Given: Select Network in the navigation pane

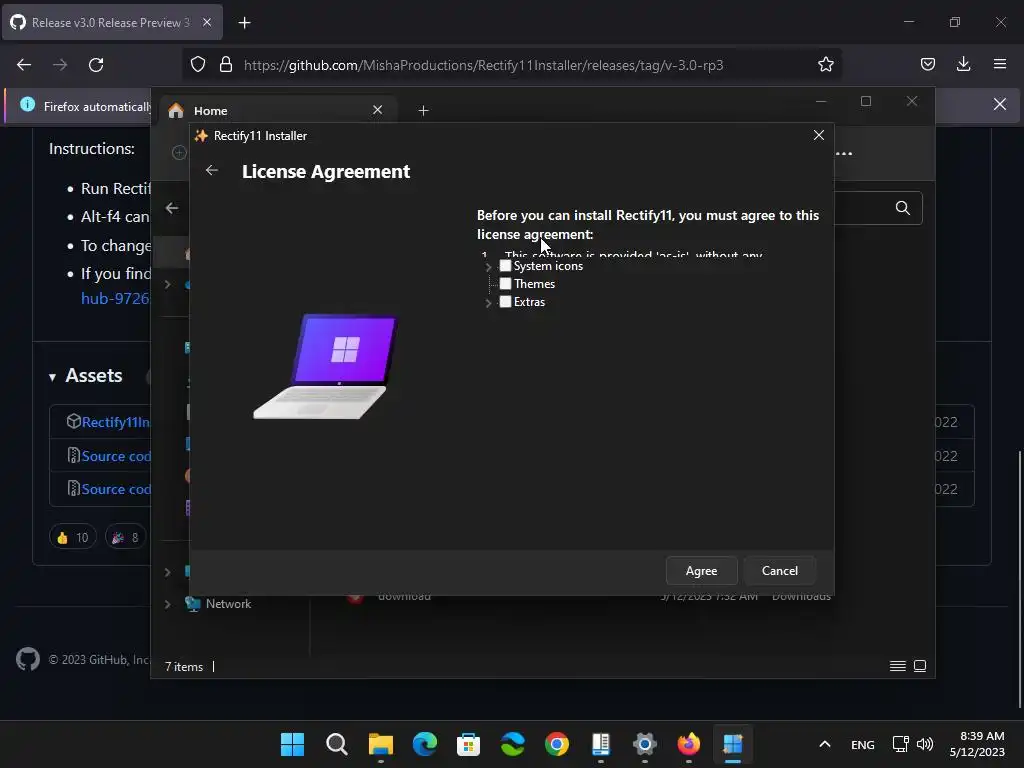Looking at the screenshot, I should point(228,604).
